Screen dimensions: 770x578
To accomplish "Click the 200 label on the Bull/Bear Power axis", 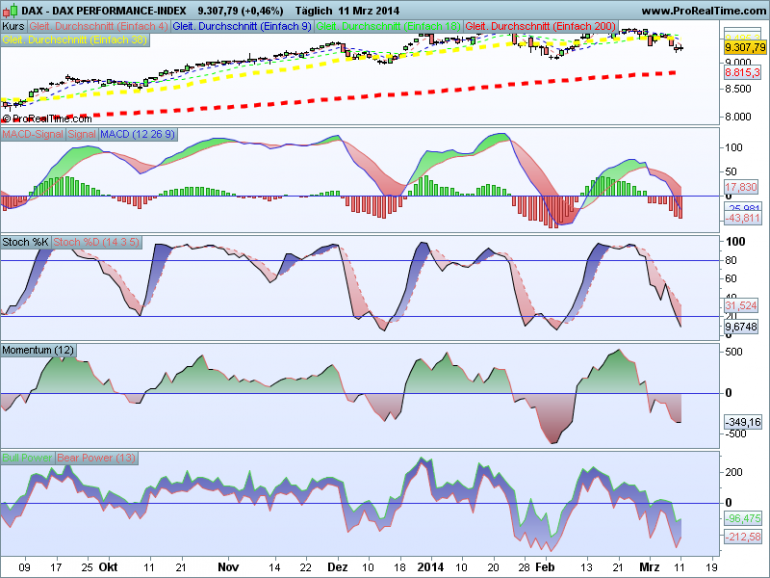I will 734,472.
